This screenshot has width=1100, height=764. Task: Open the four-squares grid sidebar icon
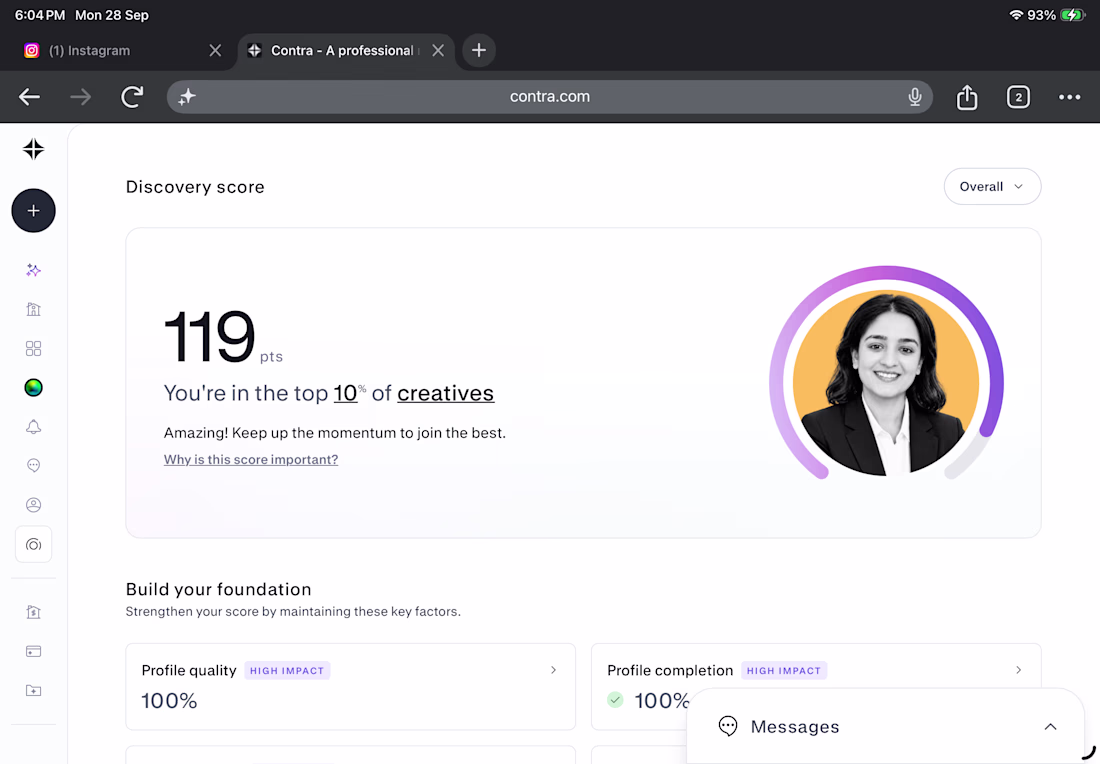click(33, 349)
